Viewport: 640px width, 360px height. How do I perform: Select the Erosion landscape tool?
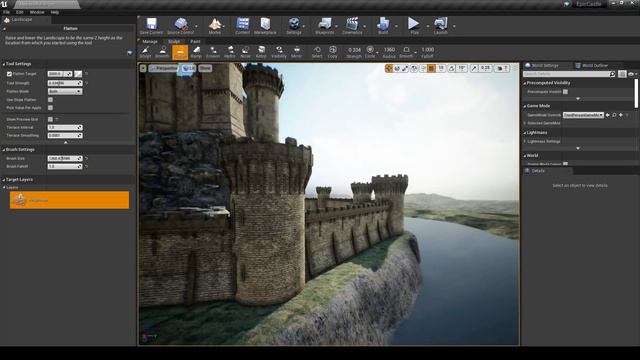(x=213, y=52)
